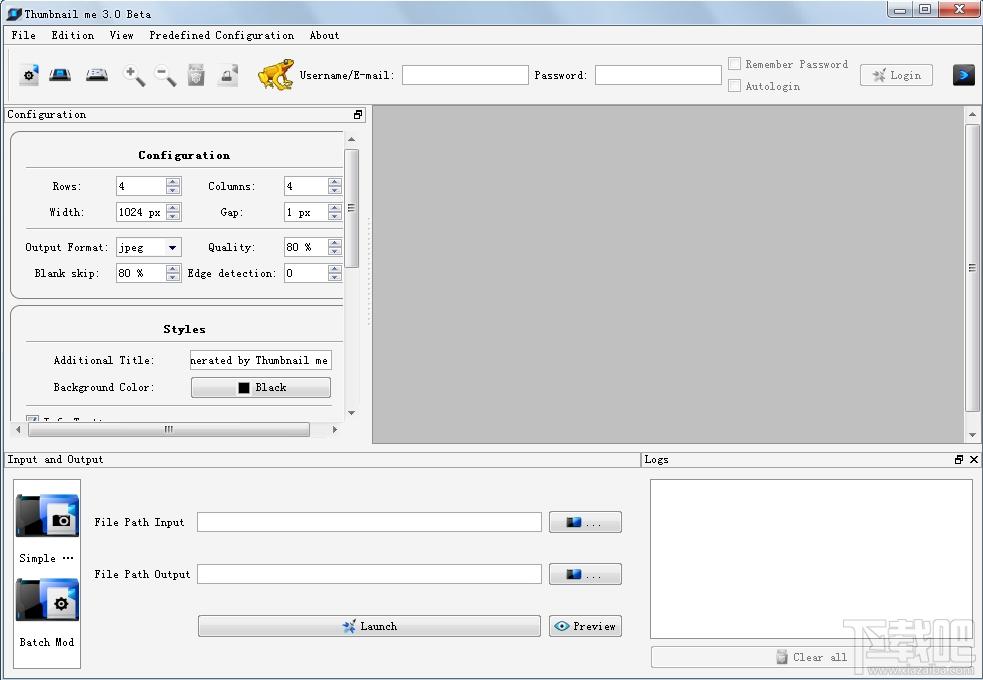The width and height of the screenshot is (983, 680).
Task: Open the File menu
Action: point(24,35)
